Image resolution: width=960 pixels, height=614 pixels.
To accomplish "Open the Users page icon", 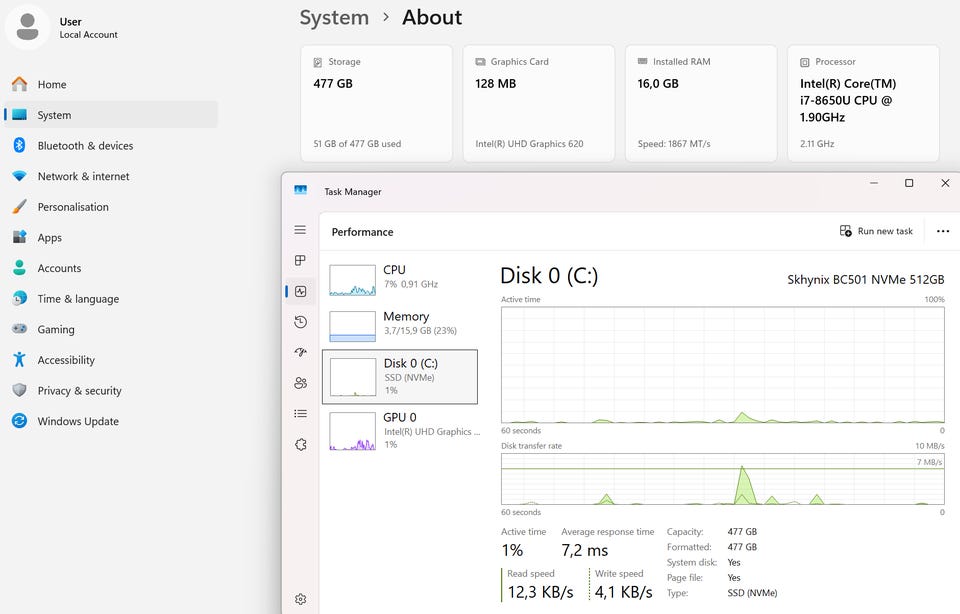I will pyautogui.click(x=300, y=383).
